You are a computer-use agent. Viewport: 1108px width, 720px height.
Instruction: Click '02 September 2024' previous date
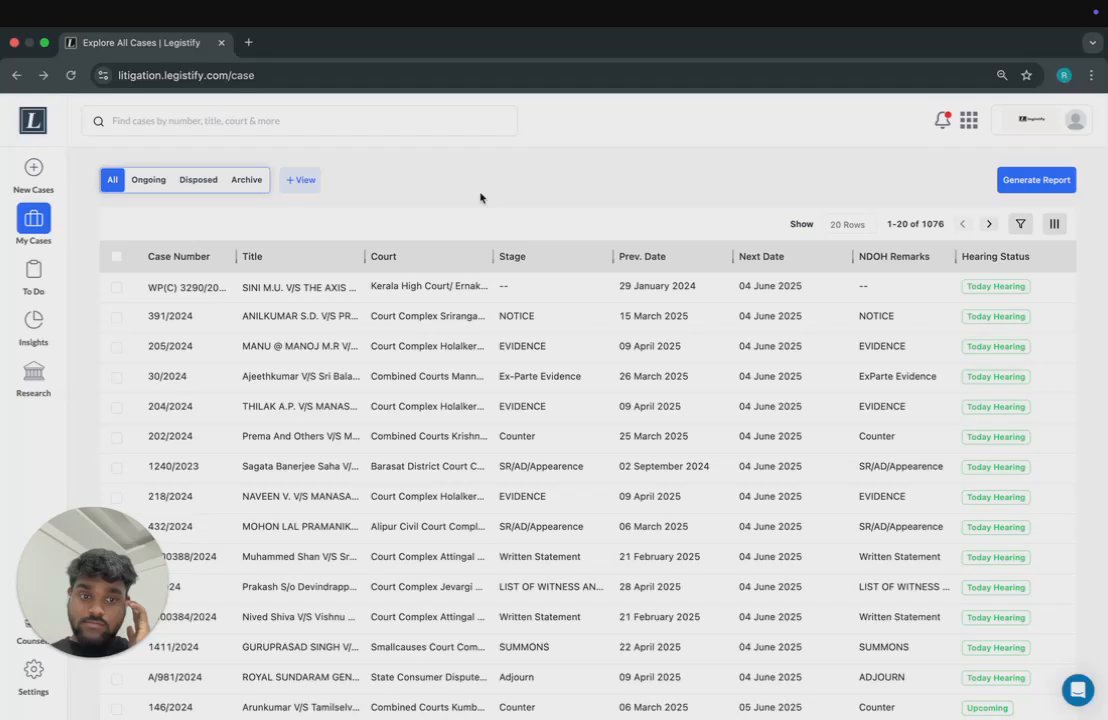coord(664,466)
